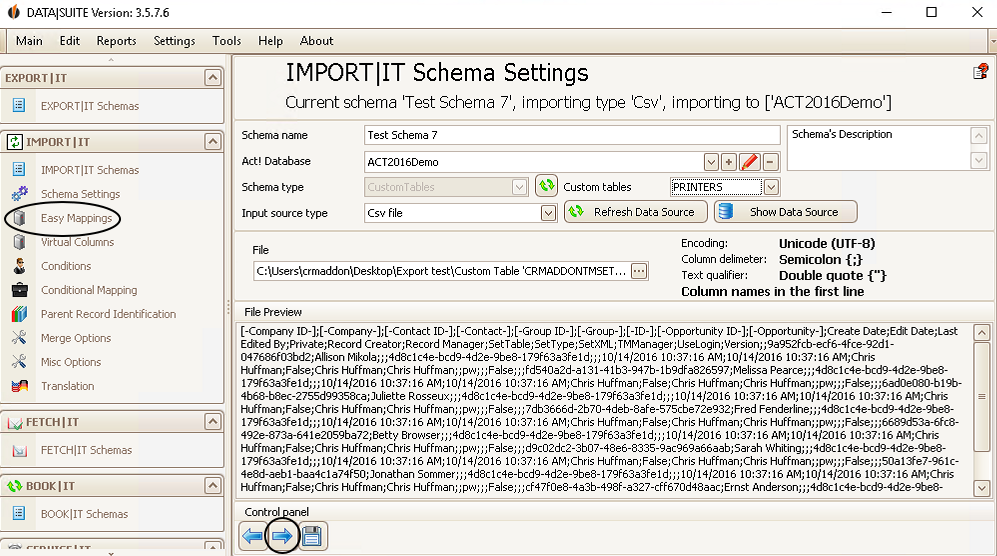This screenshot has height=556, width=997.
Task: Open Merge Options page
Action: click(76, 338)
